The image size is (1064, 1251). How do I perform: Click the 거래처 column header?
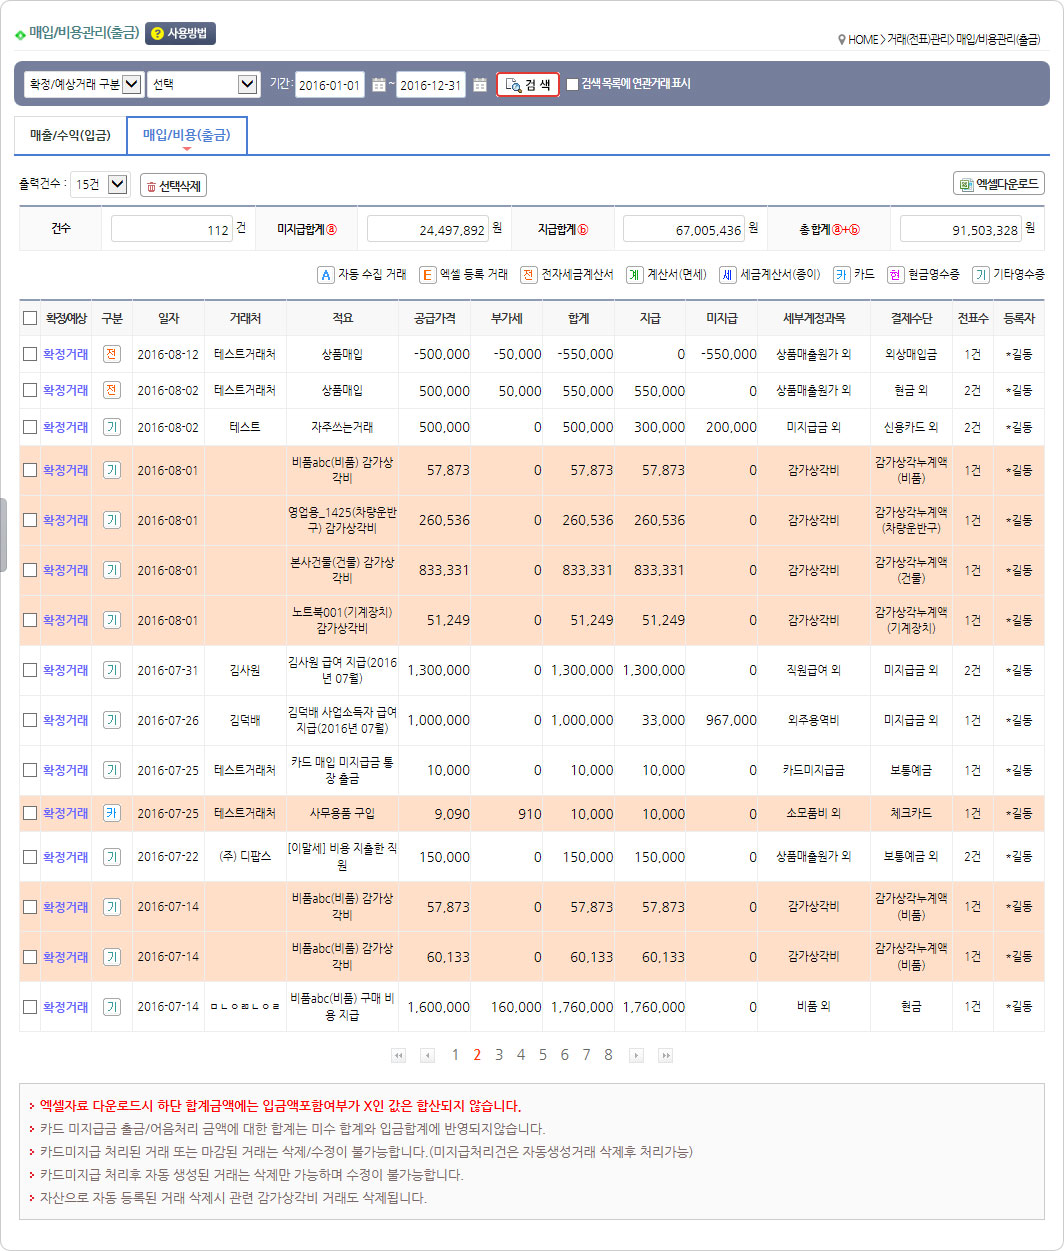pos(245,318)
